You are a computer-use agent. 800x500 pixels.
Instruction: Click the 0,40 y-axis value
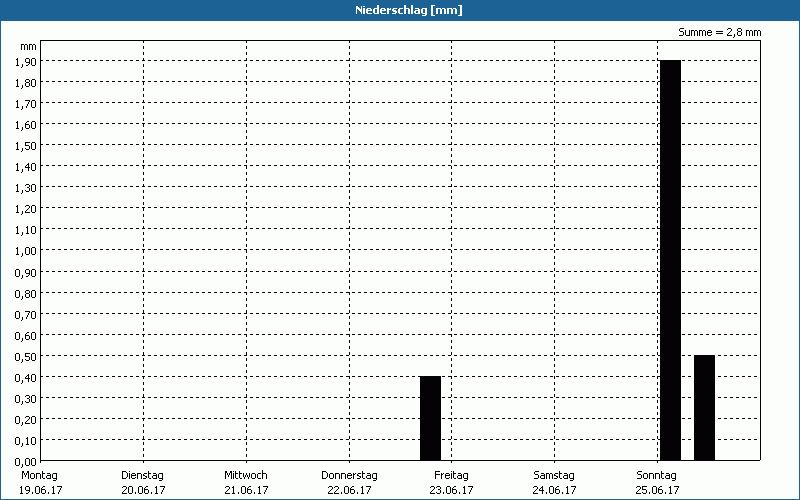tap(26, 377)
